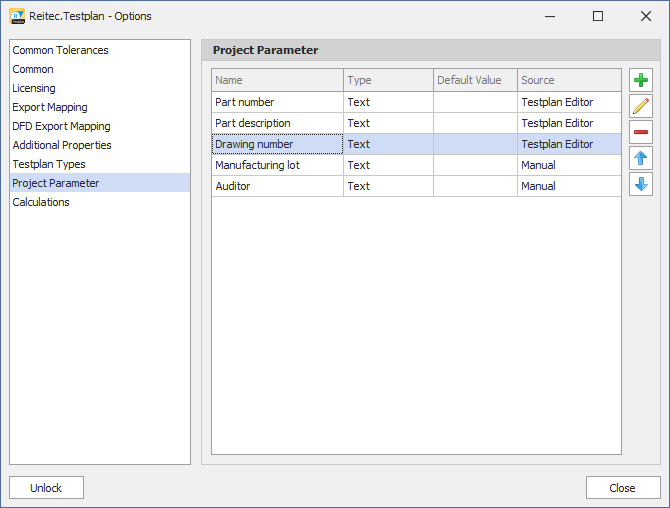
Task: Sort table by Name column header
Action: click(x=276, y=80)
